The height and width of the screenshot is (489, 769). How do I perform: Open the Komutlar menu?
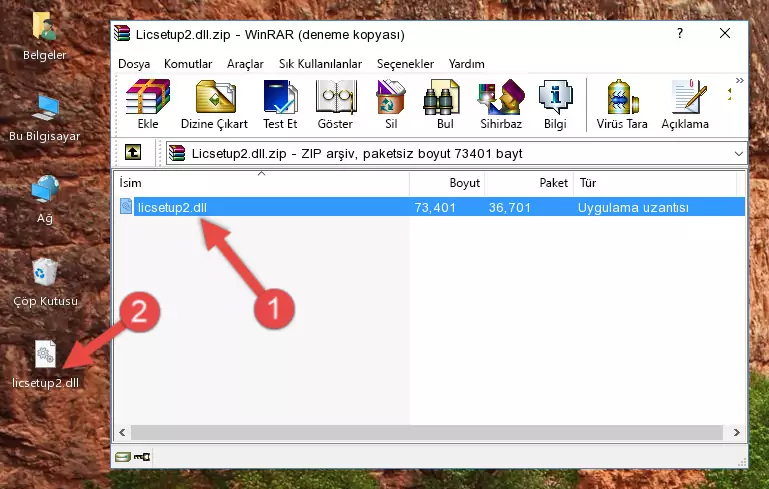[x=188, y=64]
